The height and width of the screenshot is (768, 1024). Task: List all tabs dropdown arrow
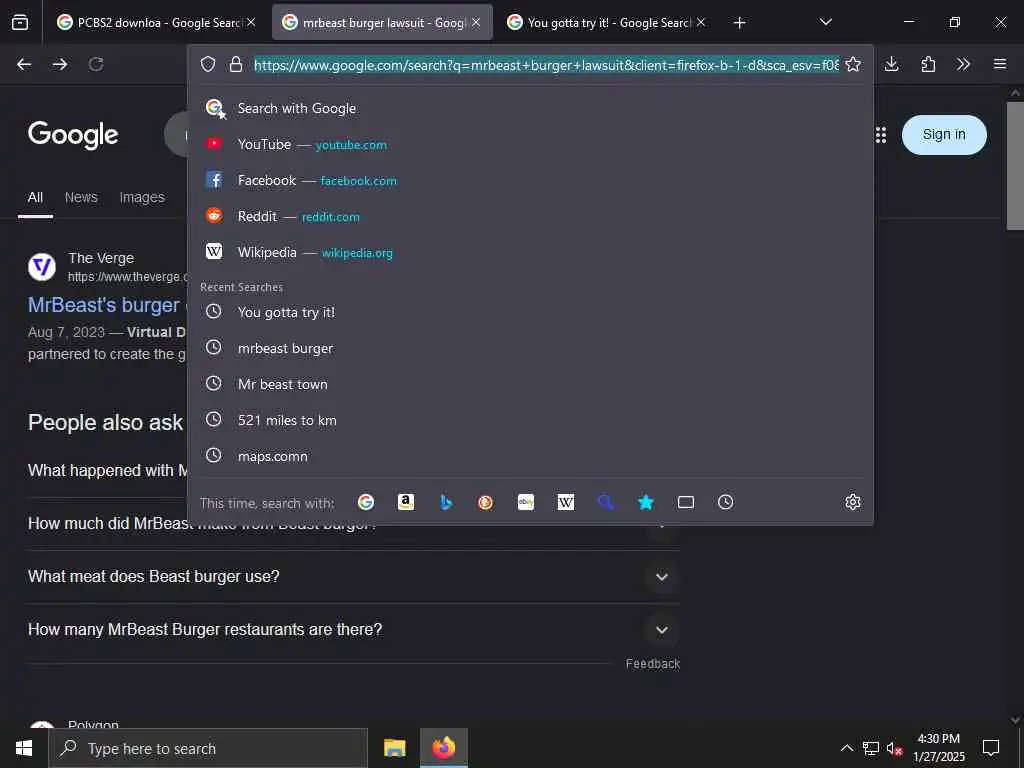click(x=825, y=22)
